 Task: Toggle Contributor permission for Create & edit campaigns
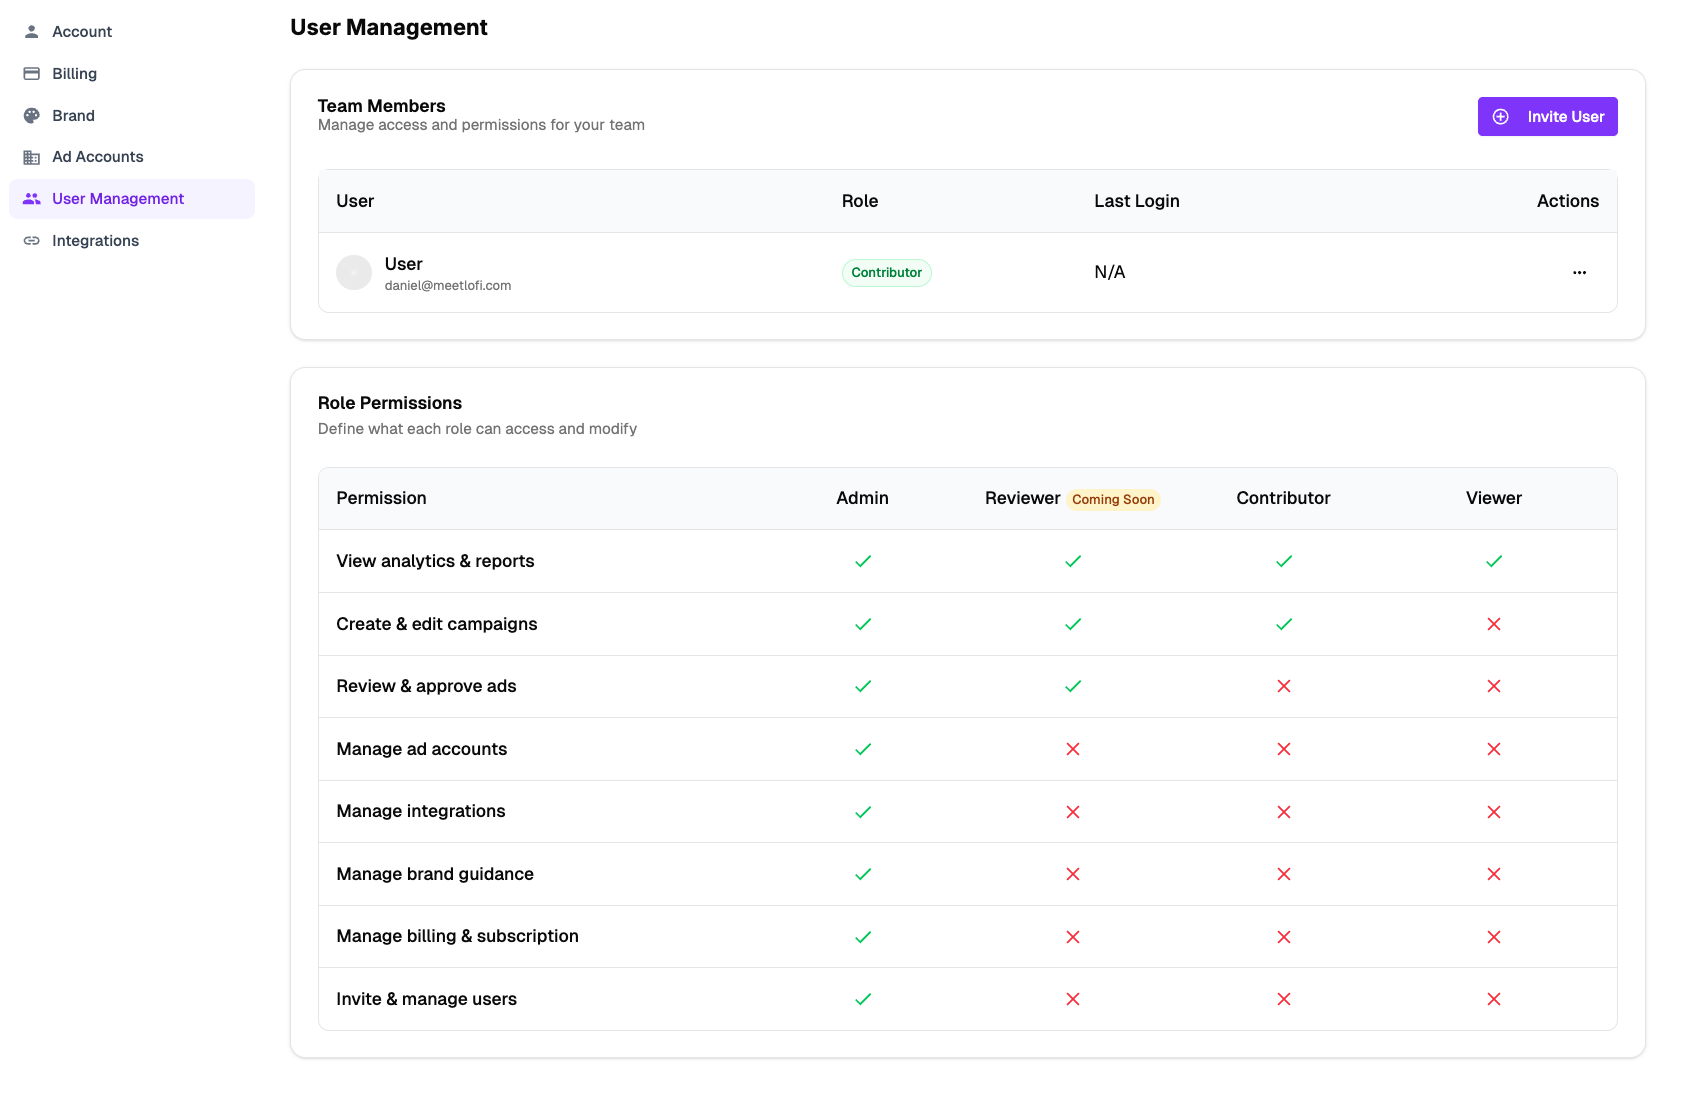[1283, 624]
